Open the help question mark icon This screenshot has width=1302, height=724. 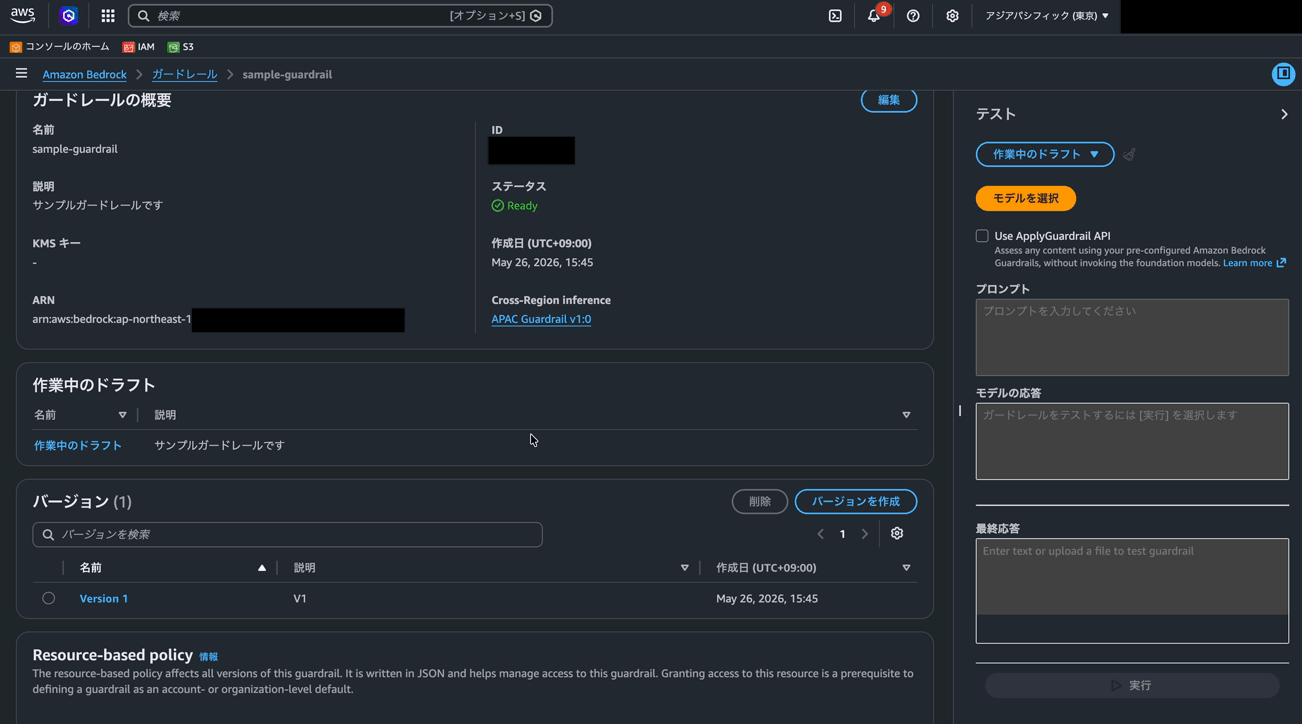tap(913, 16)
